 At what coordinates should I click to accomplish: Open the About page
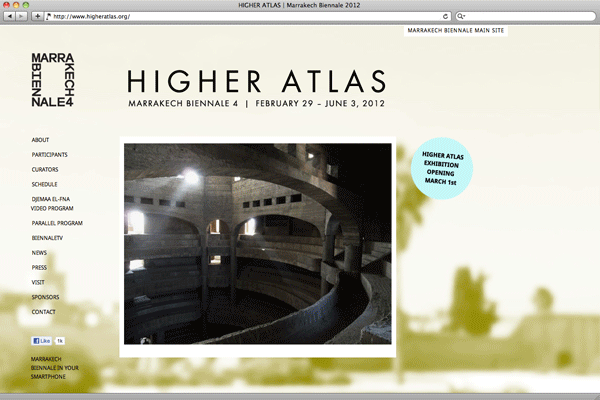[x=40, y=140]
